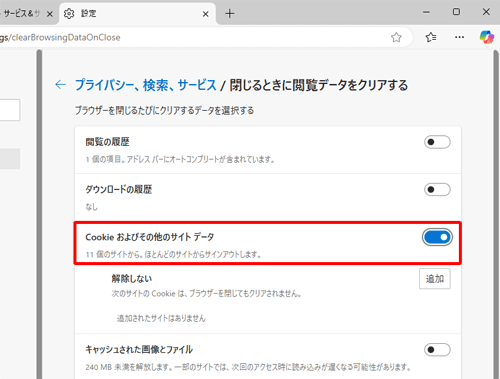500x379 pixels.
Task: Toggle 閲覧の履歴 clearing switch
Action: pyautogui.click(x=437, y=142)
